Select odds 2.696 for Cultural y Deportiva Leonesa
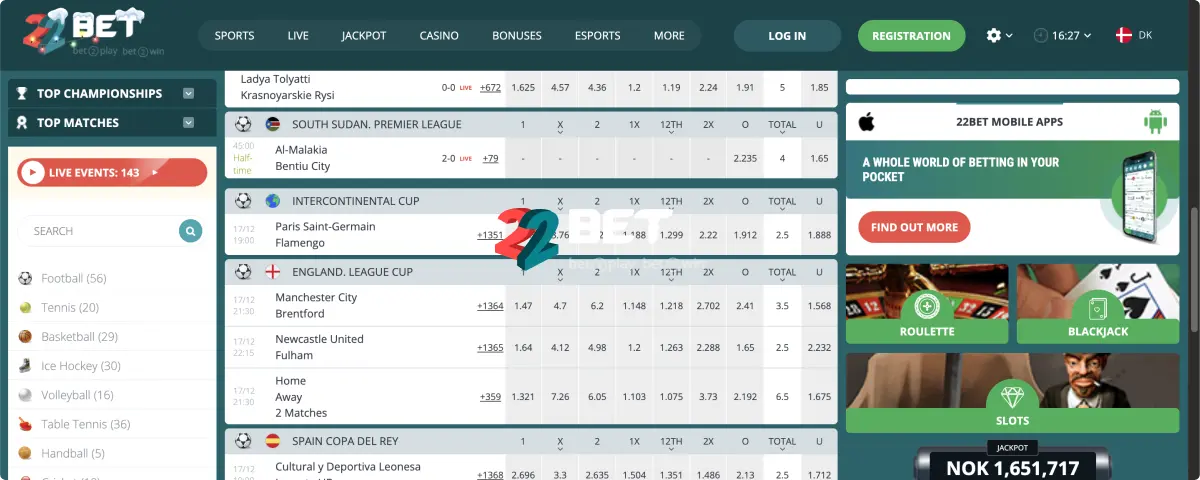This screenshot has width=1200, height=480. pyautogui.click(x=523, y=474)
